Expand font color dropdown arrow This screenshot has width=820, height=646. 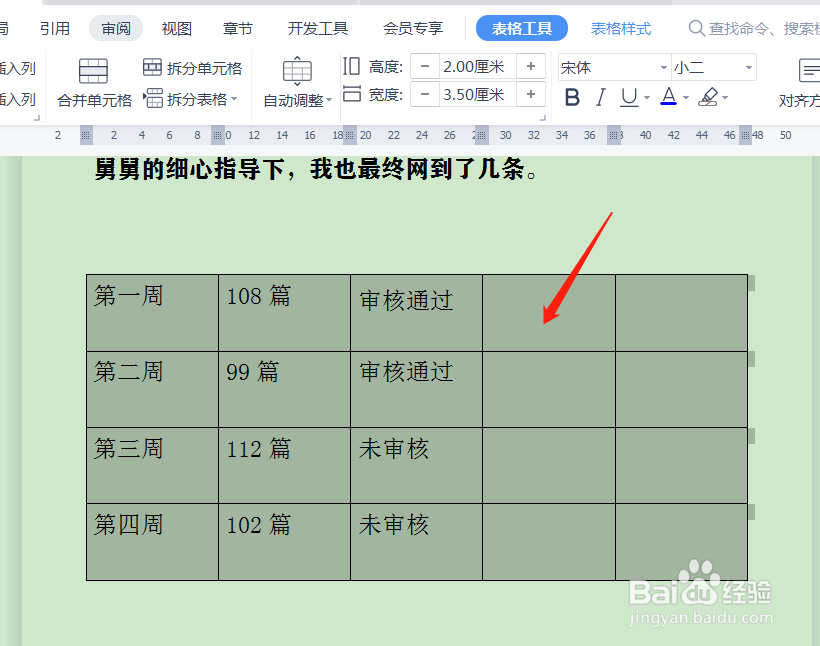tap(686, 98)
